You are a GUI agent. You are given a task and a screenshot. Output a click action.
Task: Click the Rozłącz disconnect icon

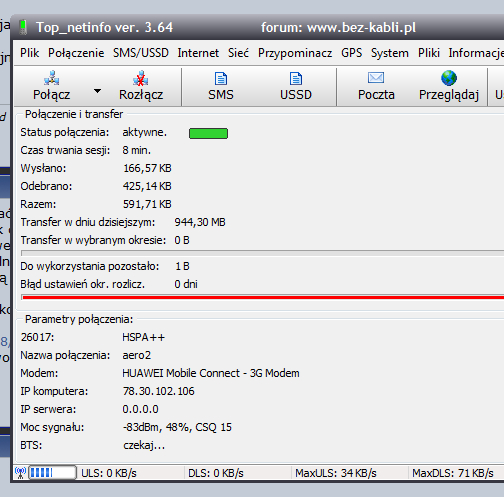coord(141,78)
